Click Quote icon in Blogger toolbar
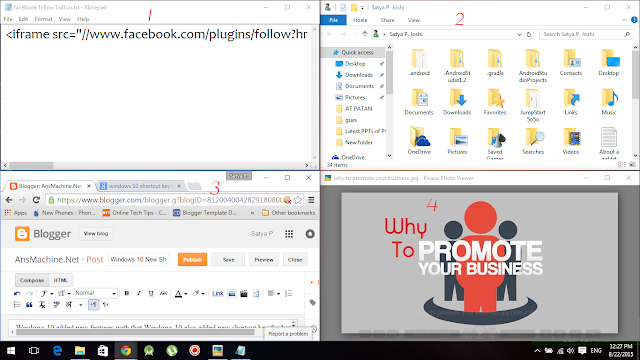The image size is (640, 360). pyautogui.click(x=29, y=304)
